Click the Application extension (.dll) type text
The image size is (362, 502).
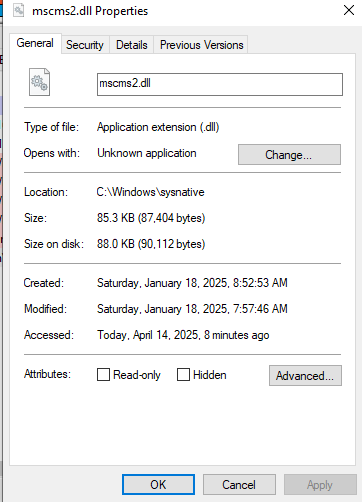click(158, 127)
